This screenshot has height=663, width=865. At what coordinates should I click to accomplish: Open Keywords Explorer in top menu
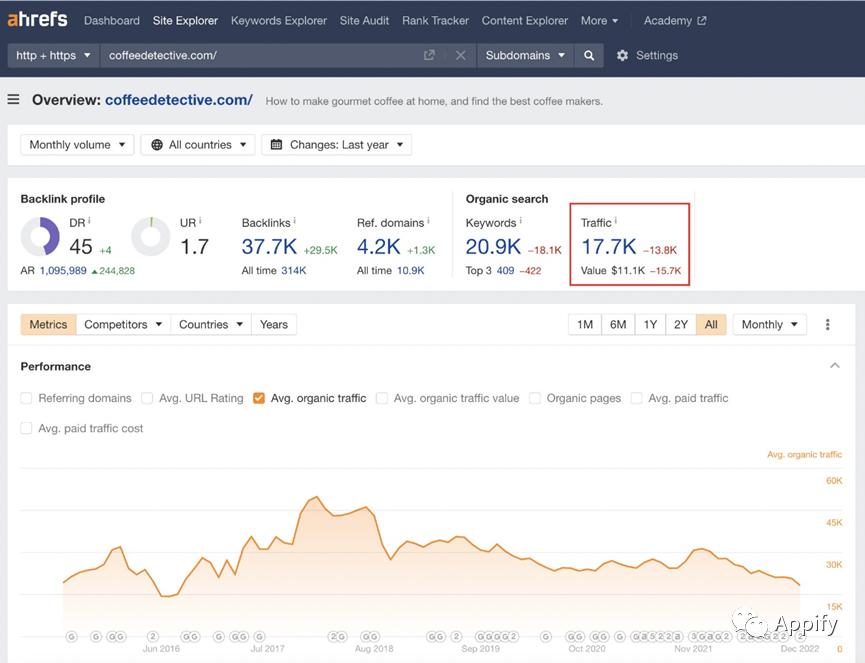coord(278,20)
